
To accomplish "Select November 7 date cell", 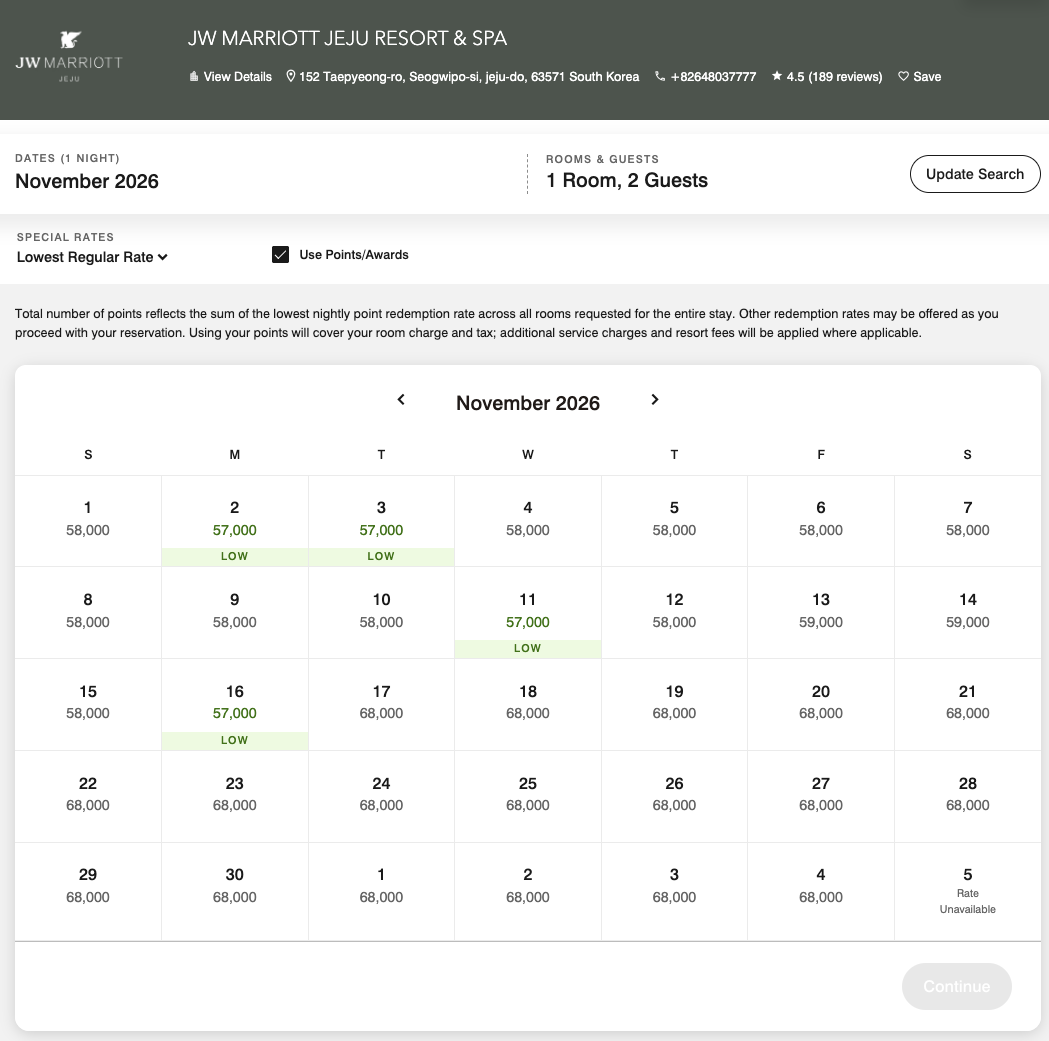I will pyautogui.click(x=967, y=522).
